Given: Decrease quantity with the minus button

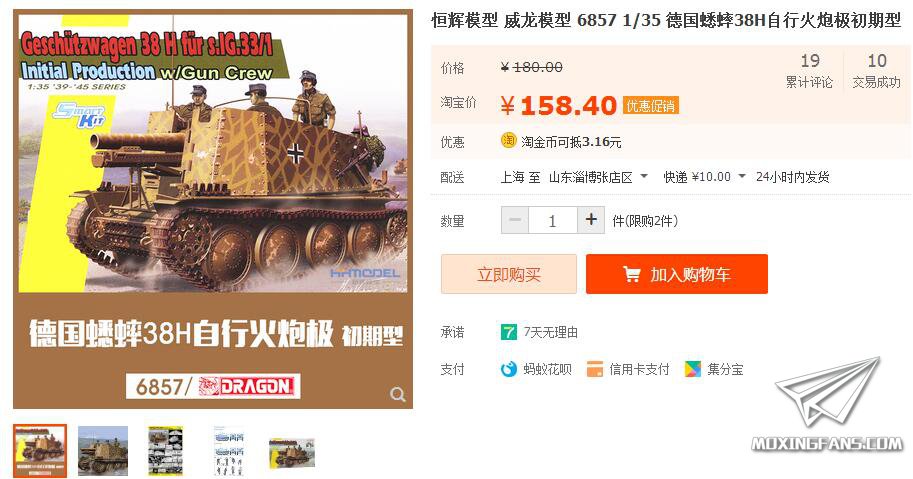Looking at the screenshot, I should pyautogui.click(x=515, y=221).
